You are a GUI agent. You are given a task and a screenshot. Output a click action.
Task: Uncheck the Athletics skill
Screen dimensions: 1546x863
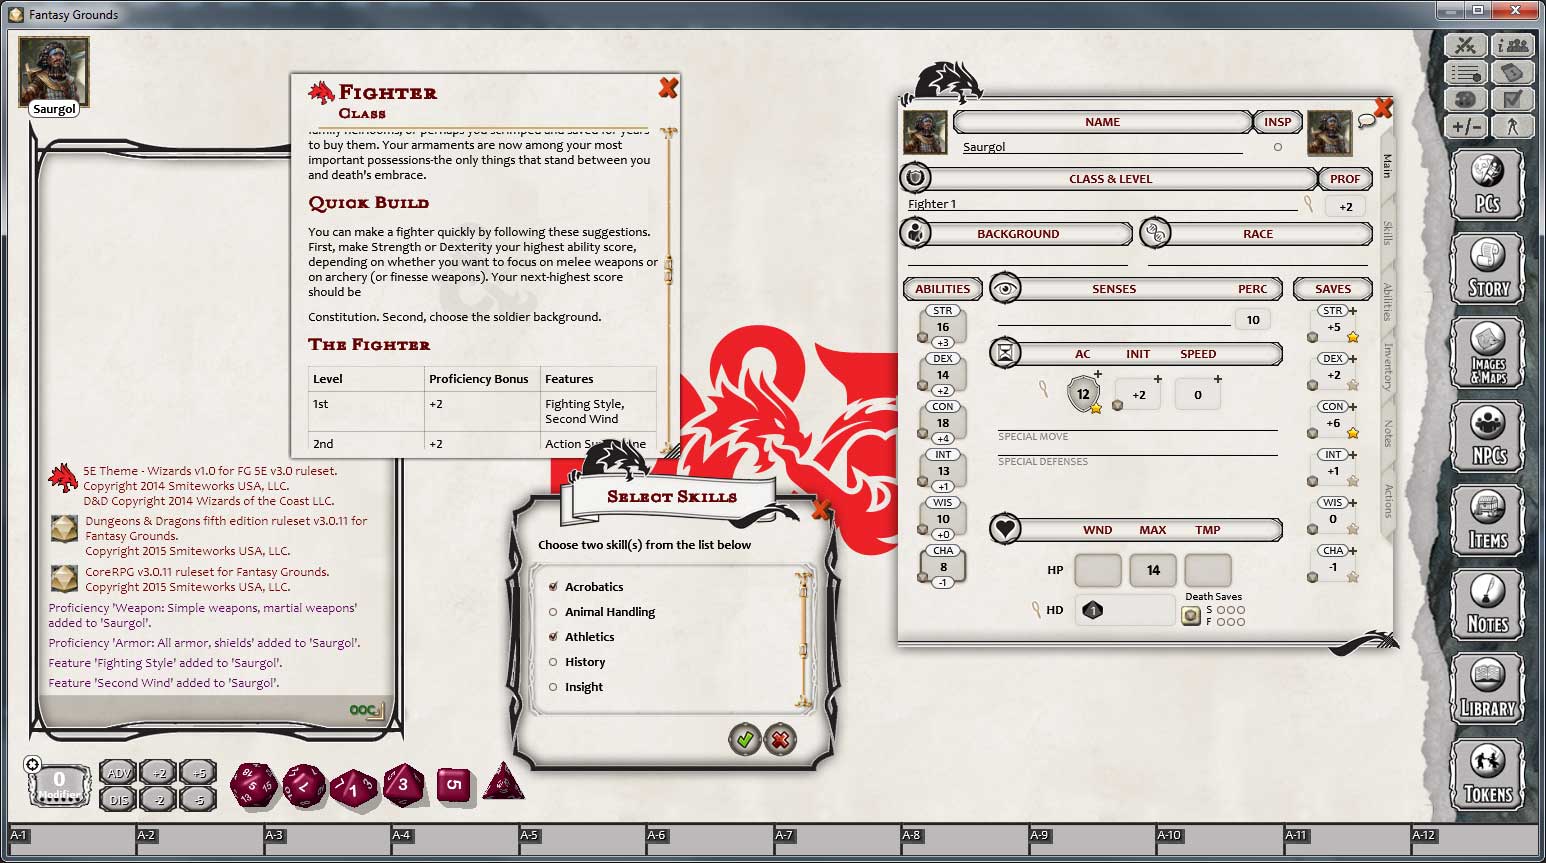[x=554, y=636]
